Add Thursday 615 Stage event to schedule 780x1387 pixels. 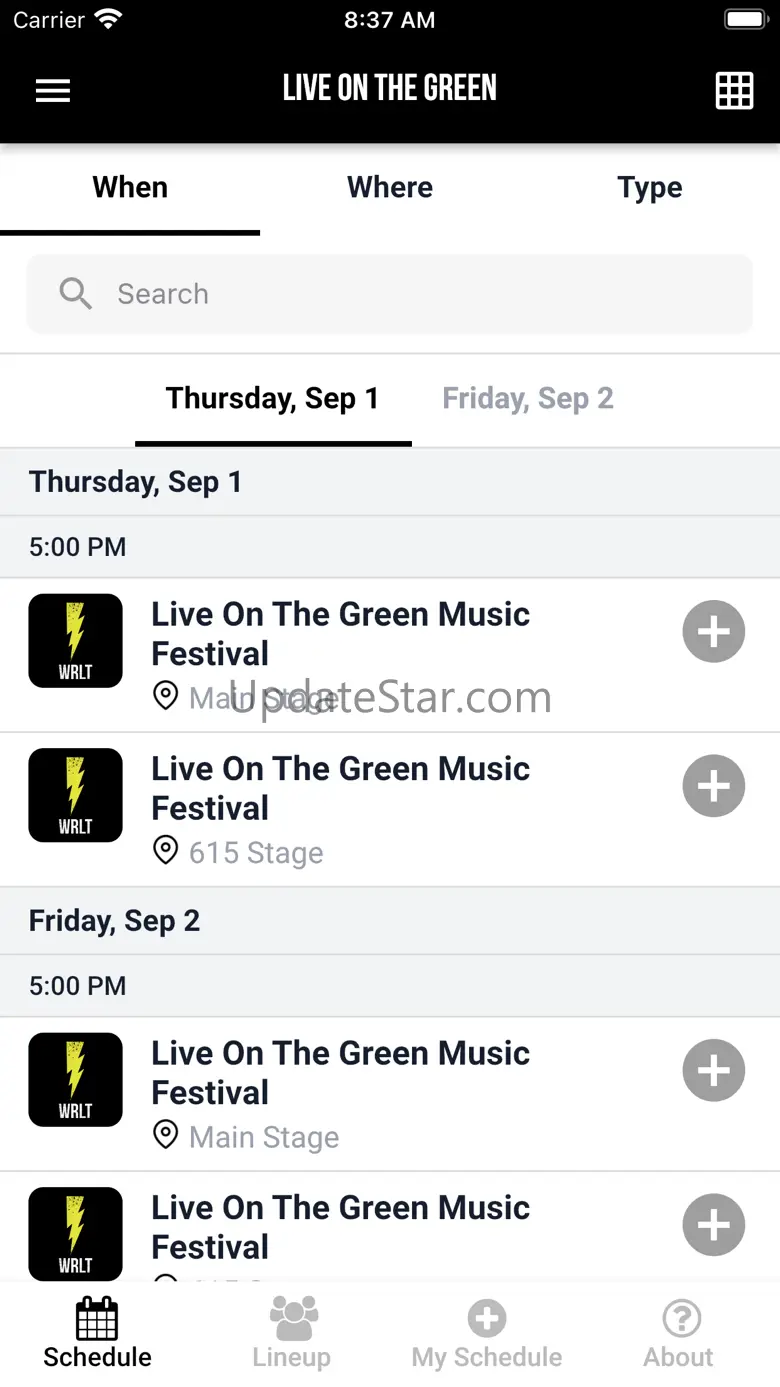click(x=713, y=786)
